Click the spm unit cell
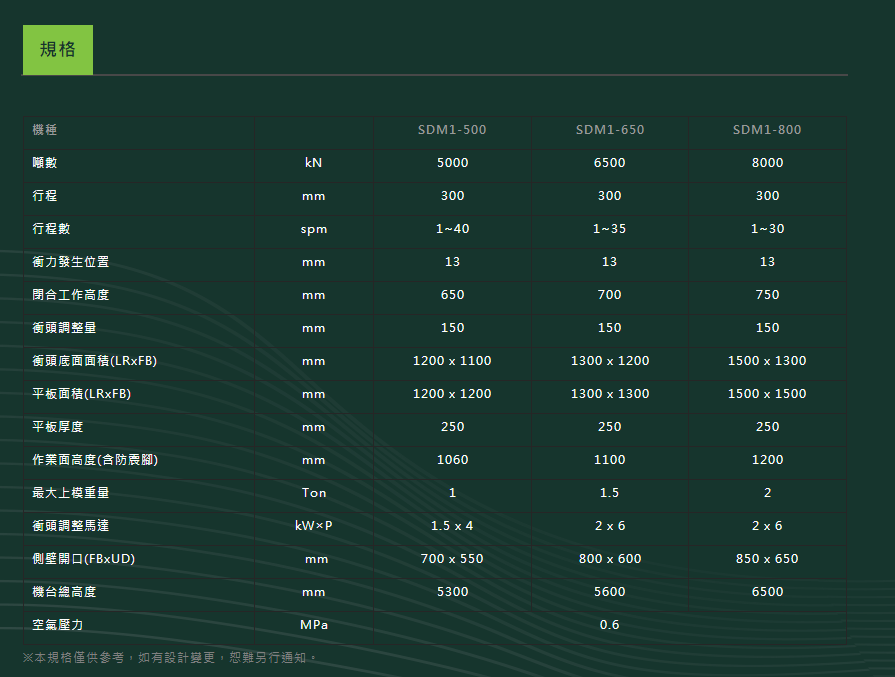895x677 pixels. click(x=314, y=229)
